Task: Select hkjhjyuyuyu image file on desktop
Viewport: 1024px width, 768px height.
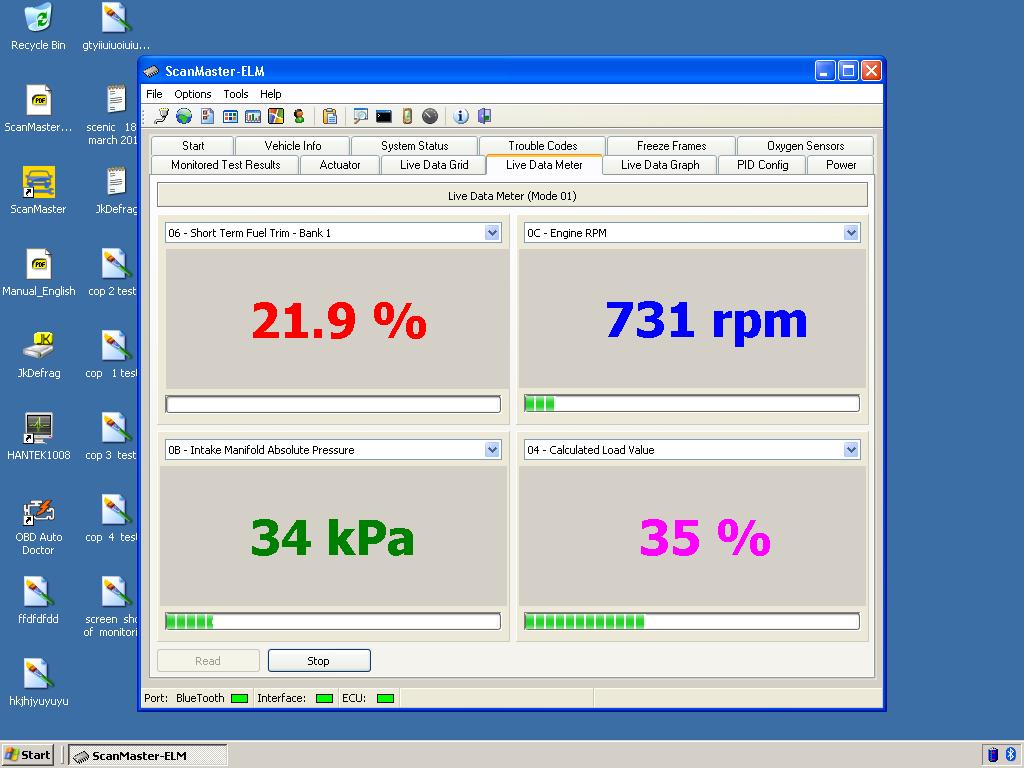Action: pos(39,682)
